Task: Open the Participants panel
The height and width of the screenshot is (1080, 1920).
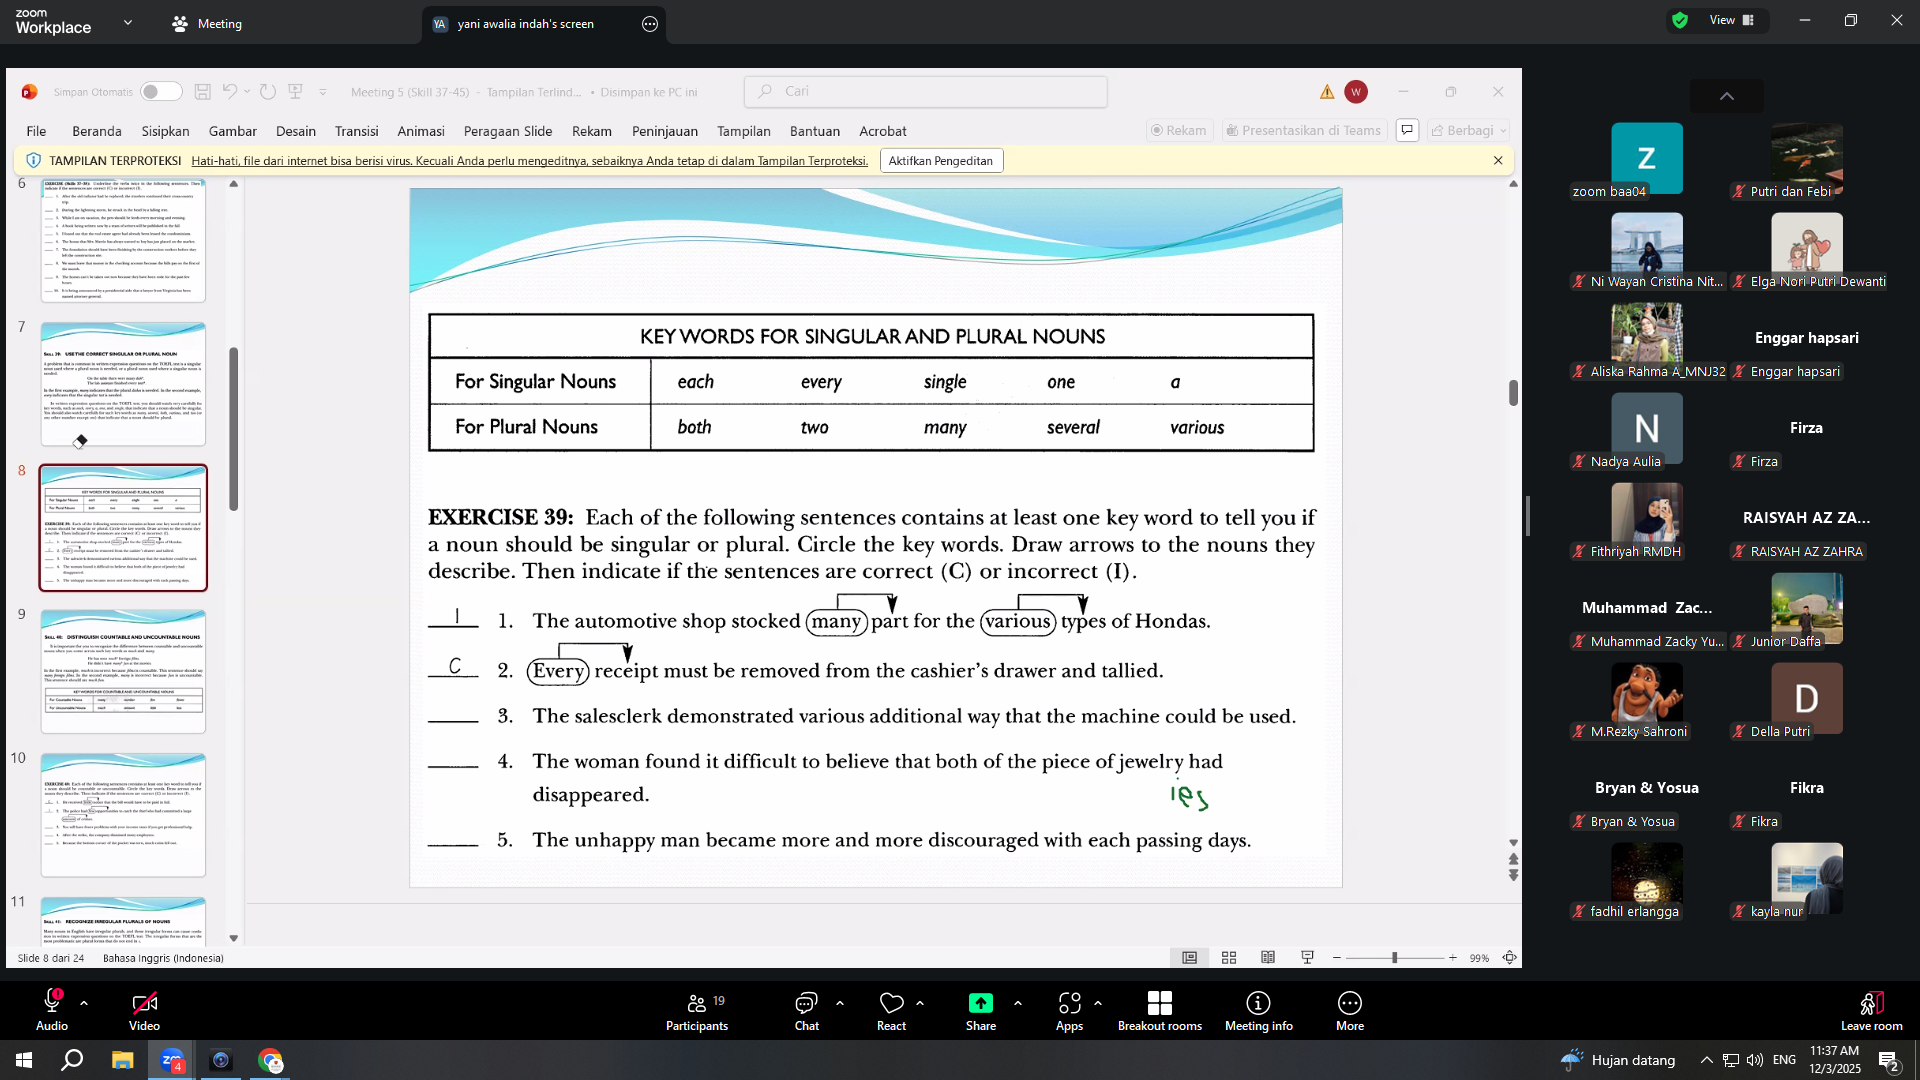Action: (x=697, y=1010)
